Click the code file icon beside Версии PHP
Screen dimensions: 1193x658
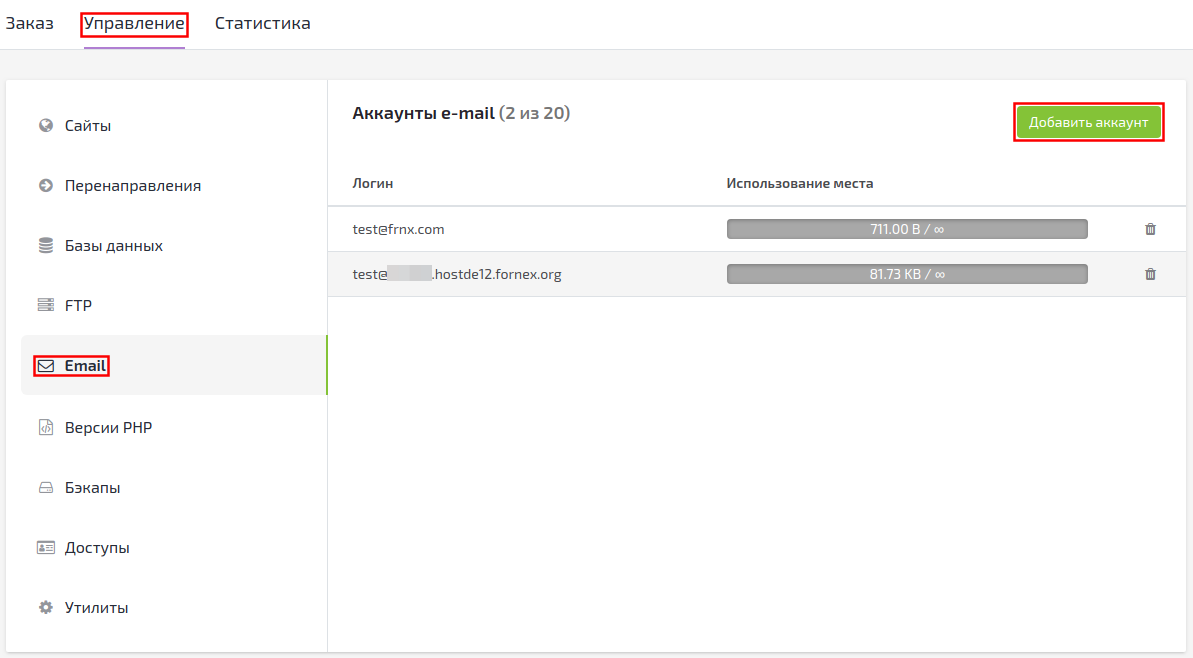coord(45,428)
